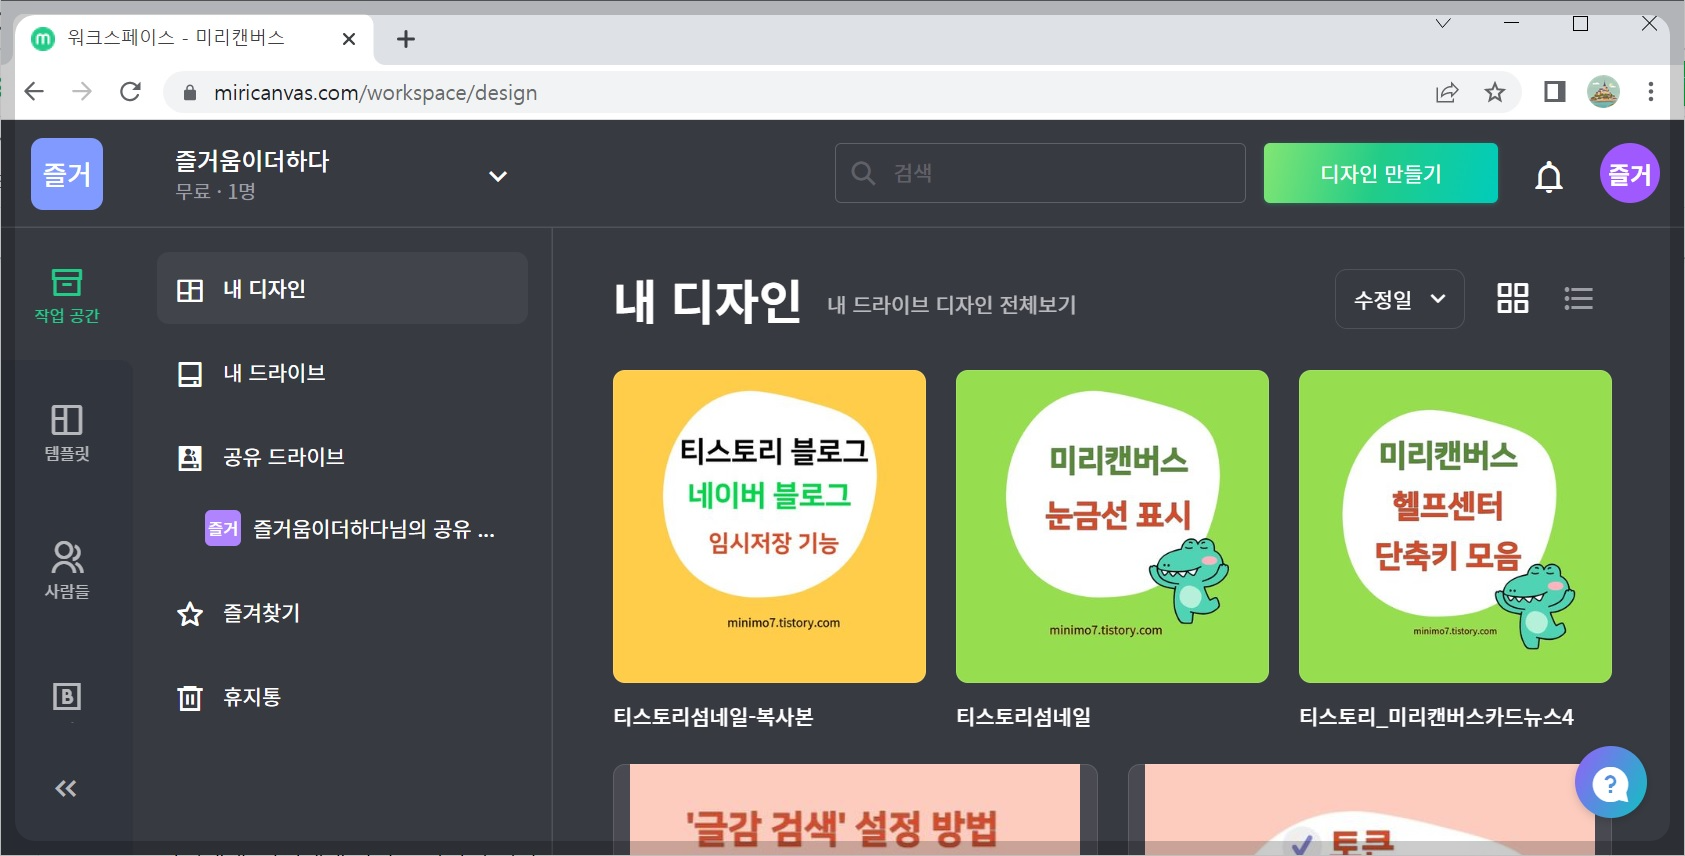The width and height of the screenshot is (1685, 856).
Task: Close the 워크스페이스 - 미리캔버스 tab
Action: pos(349,39)
